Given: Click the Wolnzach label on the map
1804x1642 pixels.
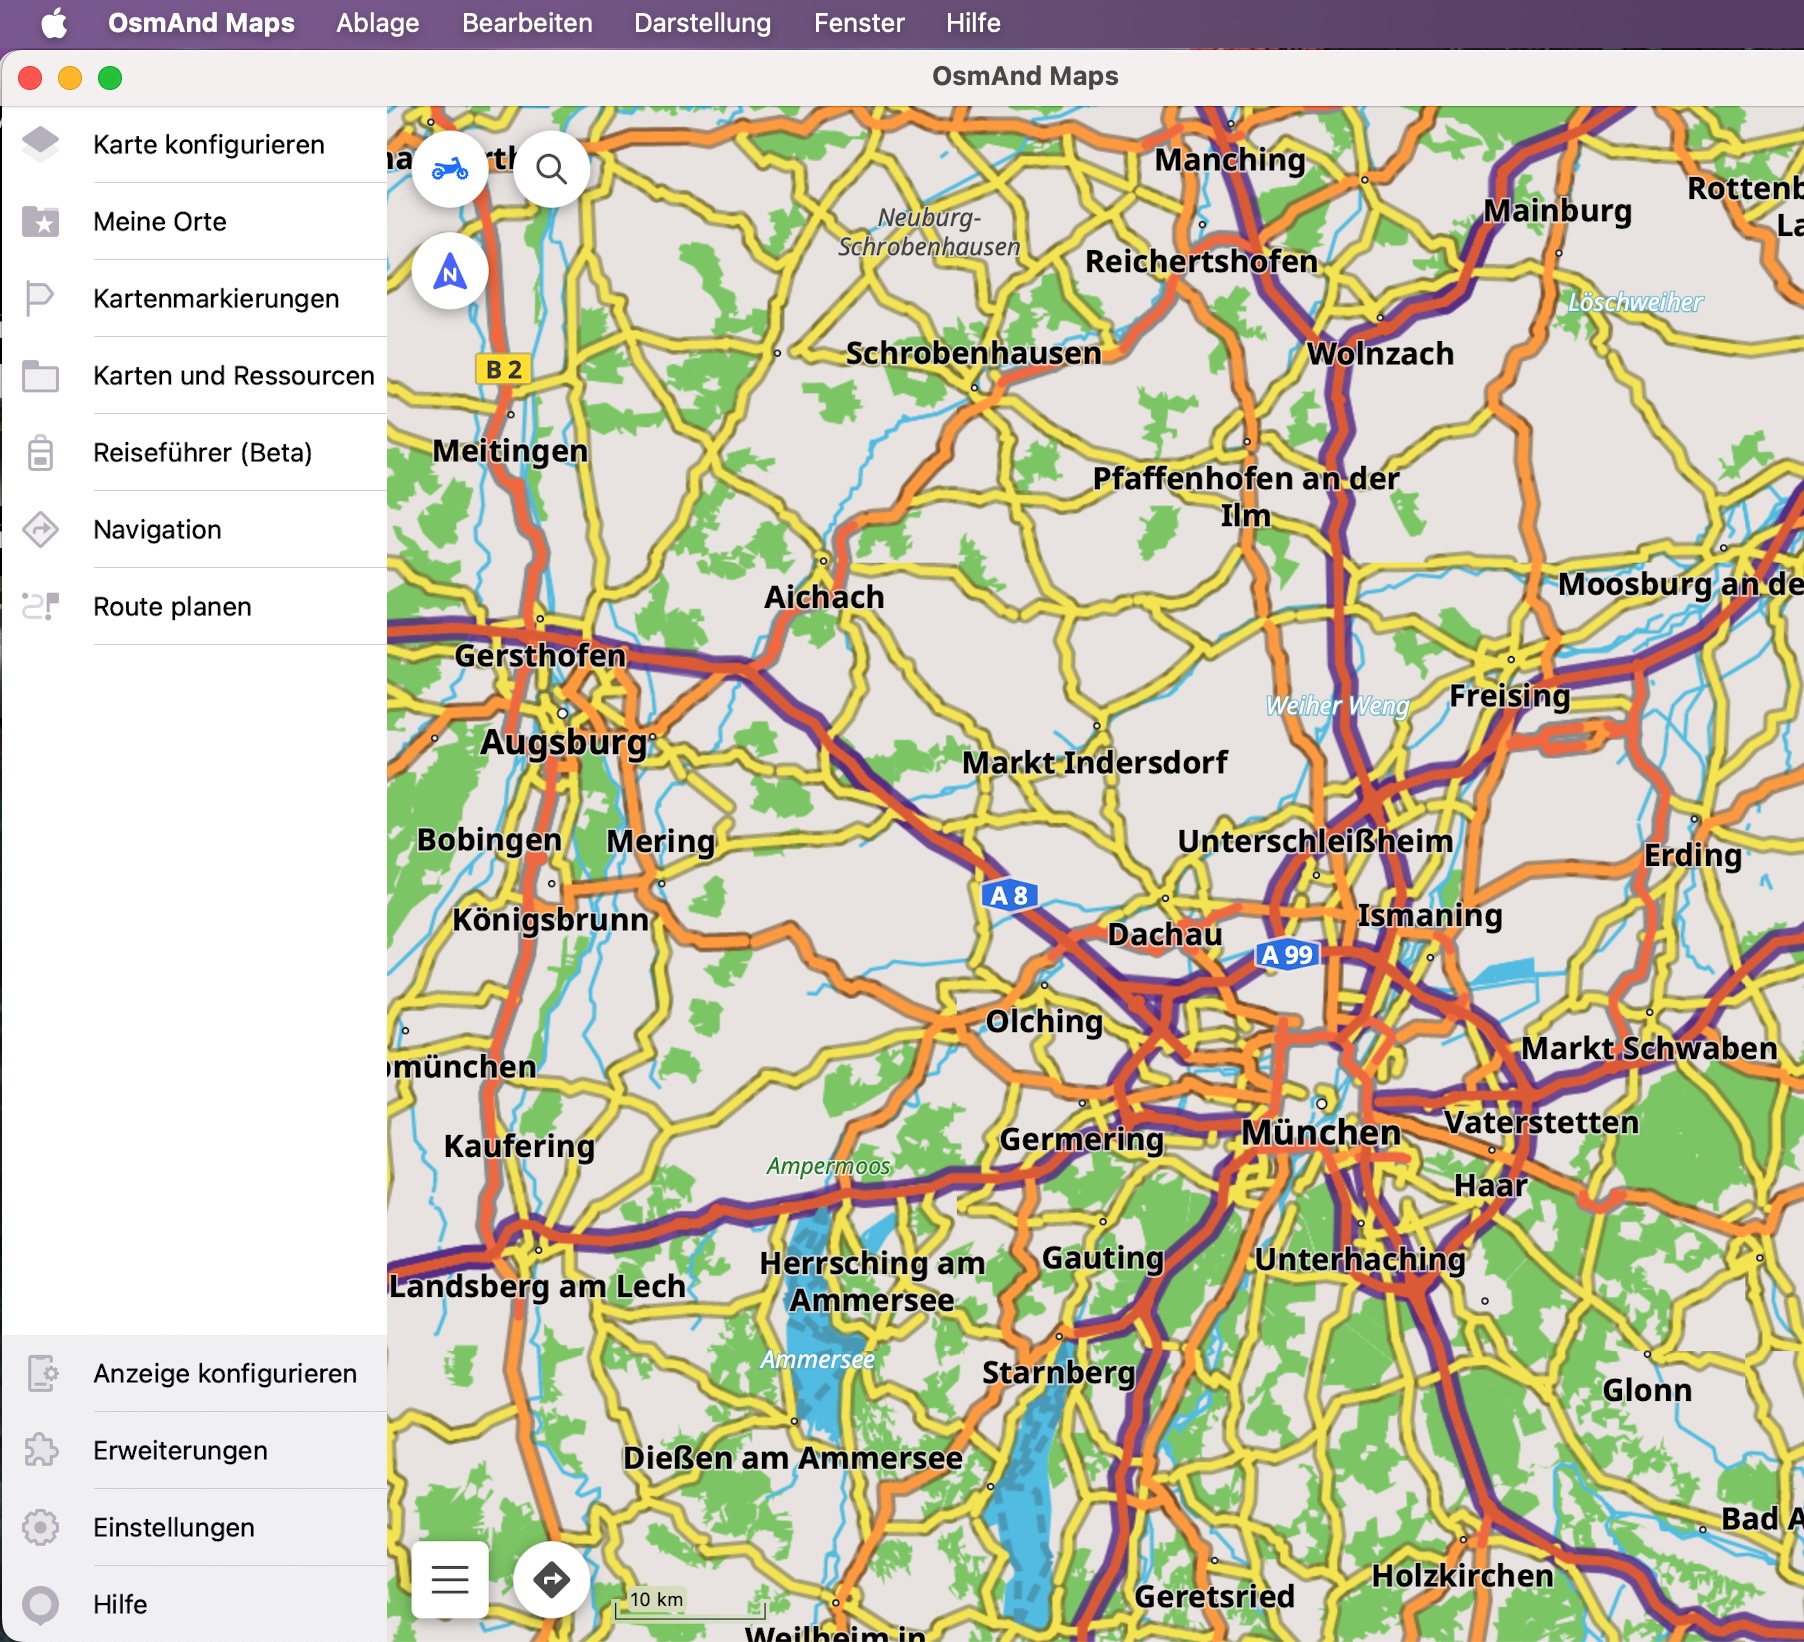Looking at the screenshot, I should tap(1380, 353).
